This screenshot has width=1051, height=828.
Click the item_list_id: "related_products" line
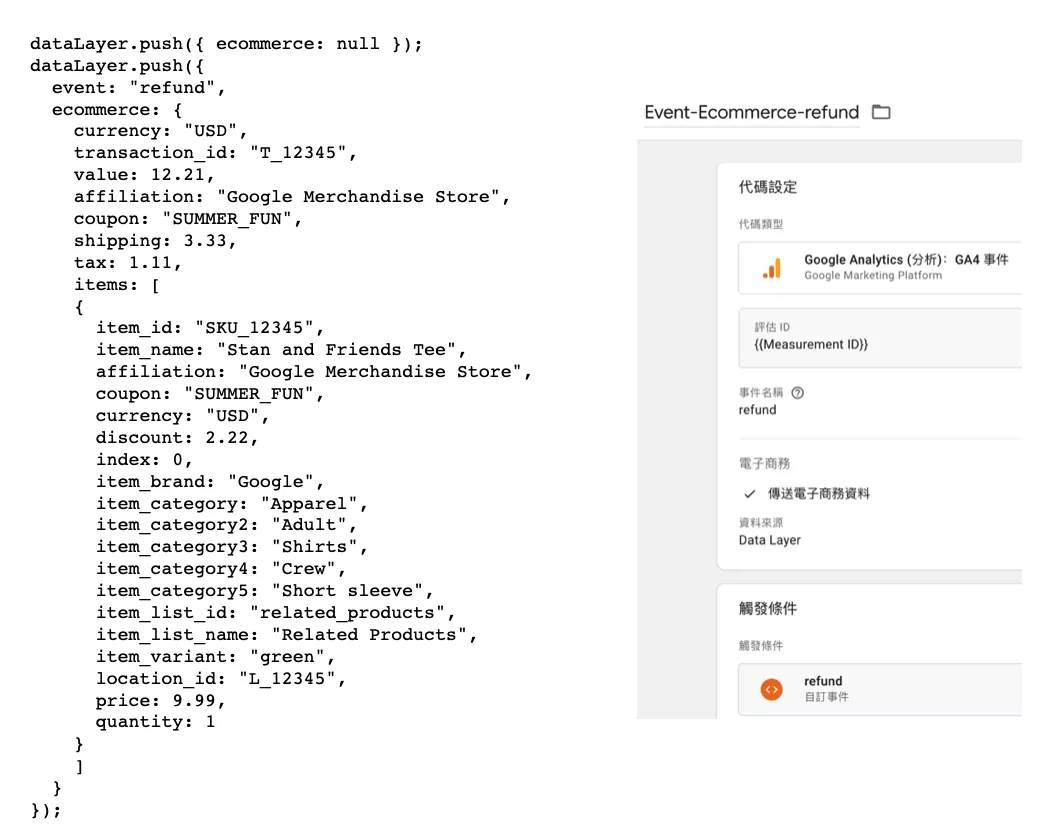tap(275, 613)
